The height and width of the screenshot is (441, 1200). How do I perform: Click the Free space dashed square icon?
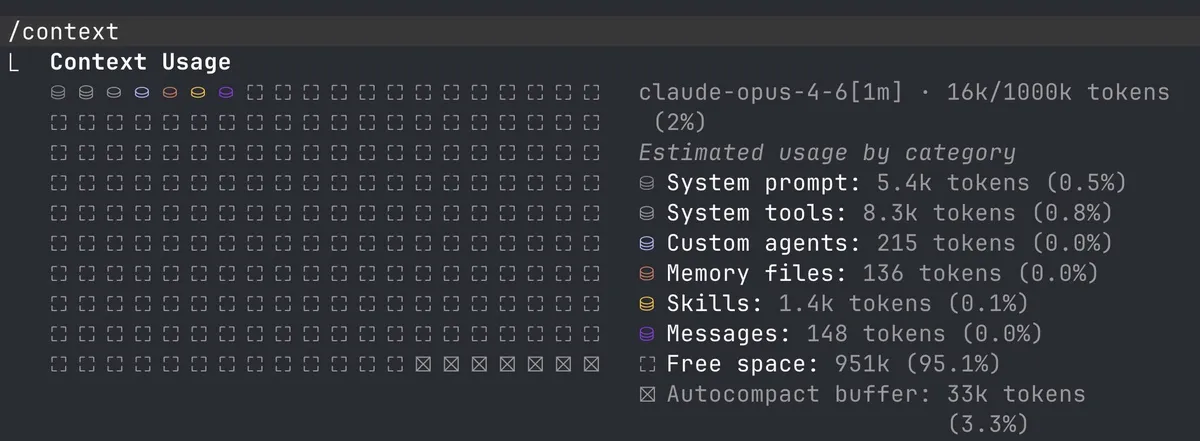[647, 363]
